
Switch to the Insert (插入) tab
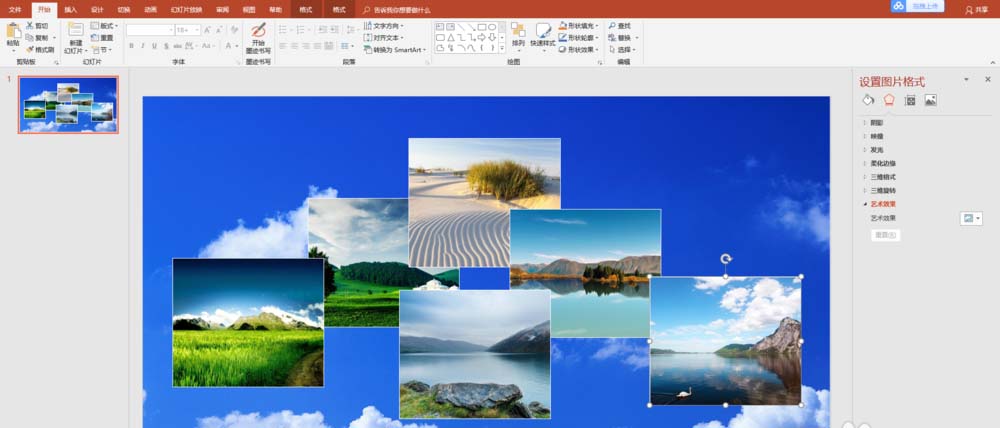coord(71,10)
